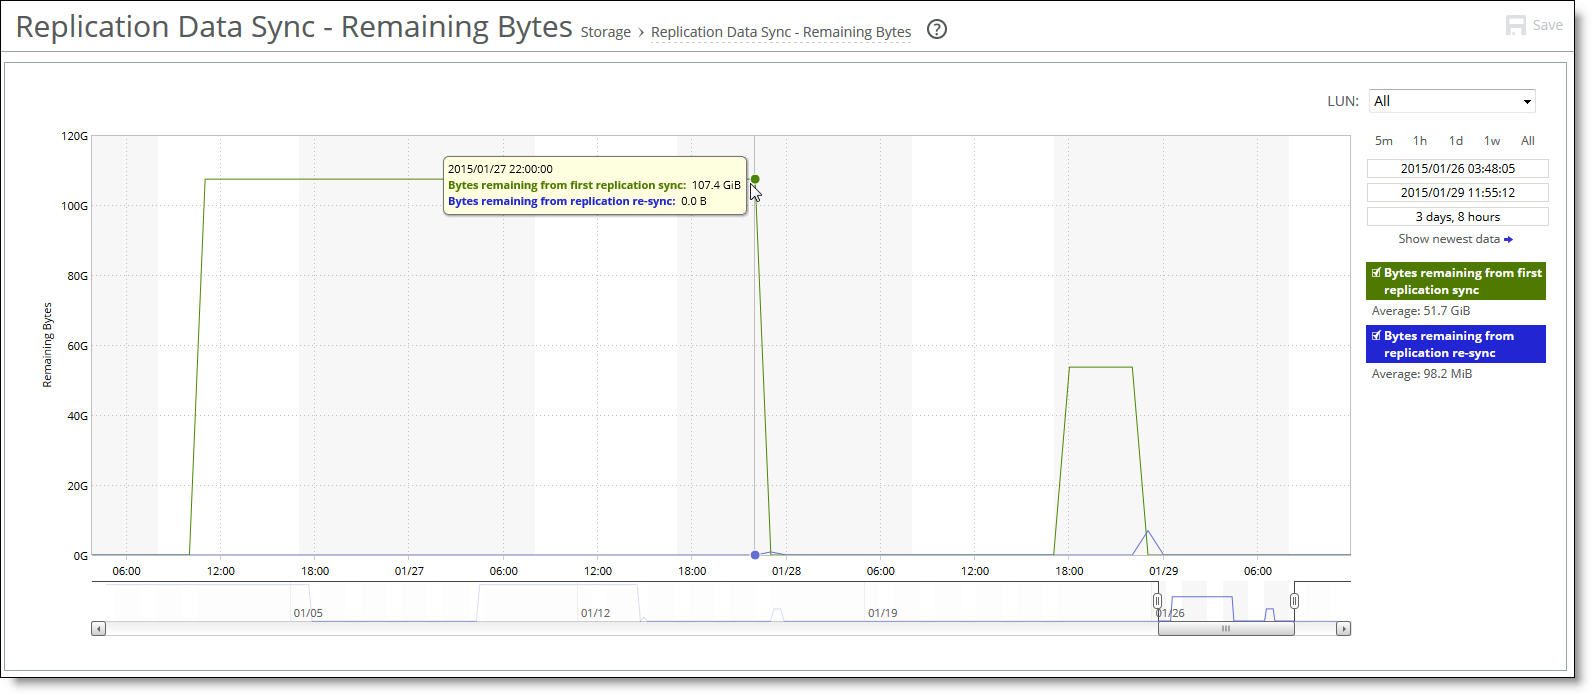This screenshot has width=1591, height=694.
Task: Click the green data point marker on chart
Action: (755, 180)
